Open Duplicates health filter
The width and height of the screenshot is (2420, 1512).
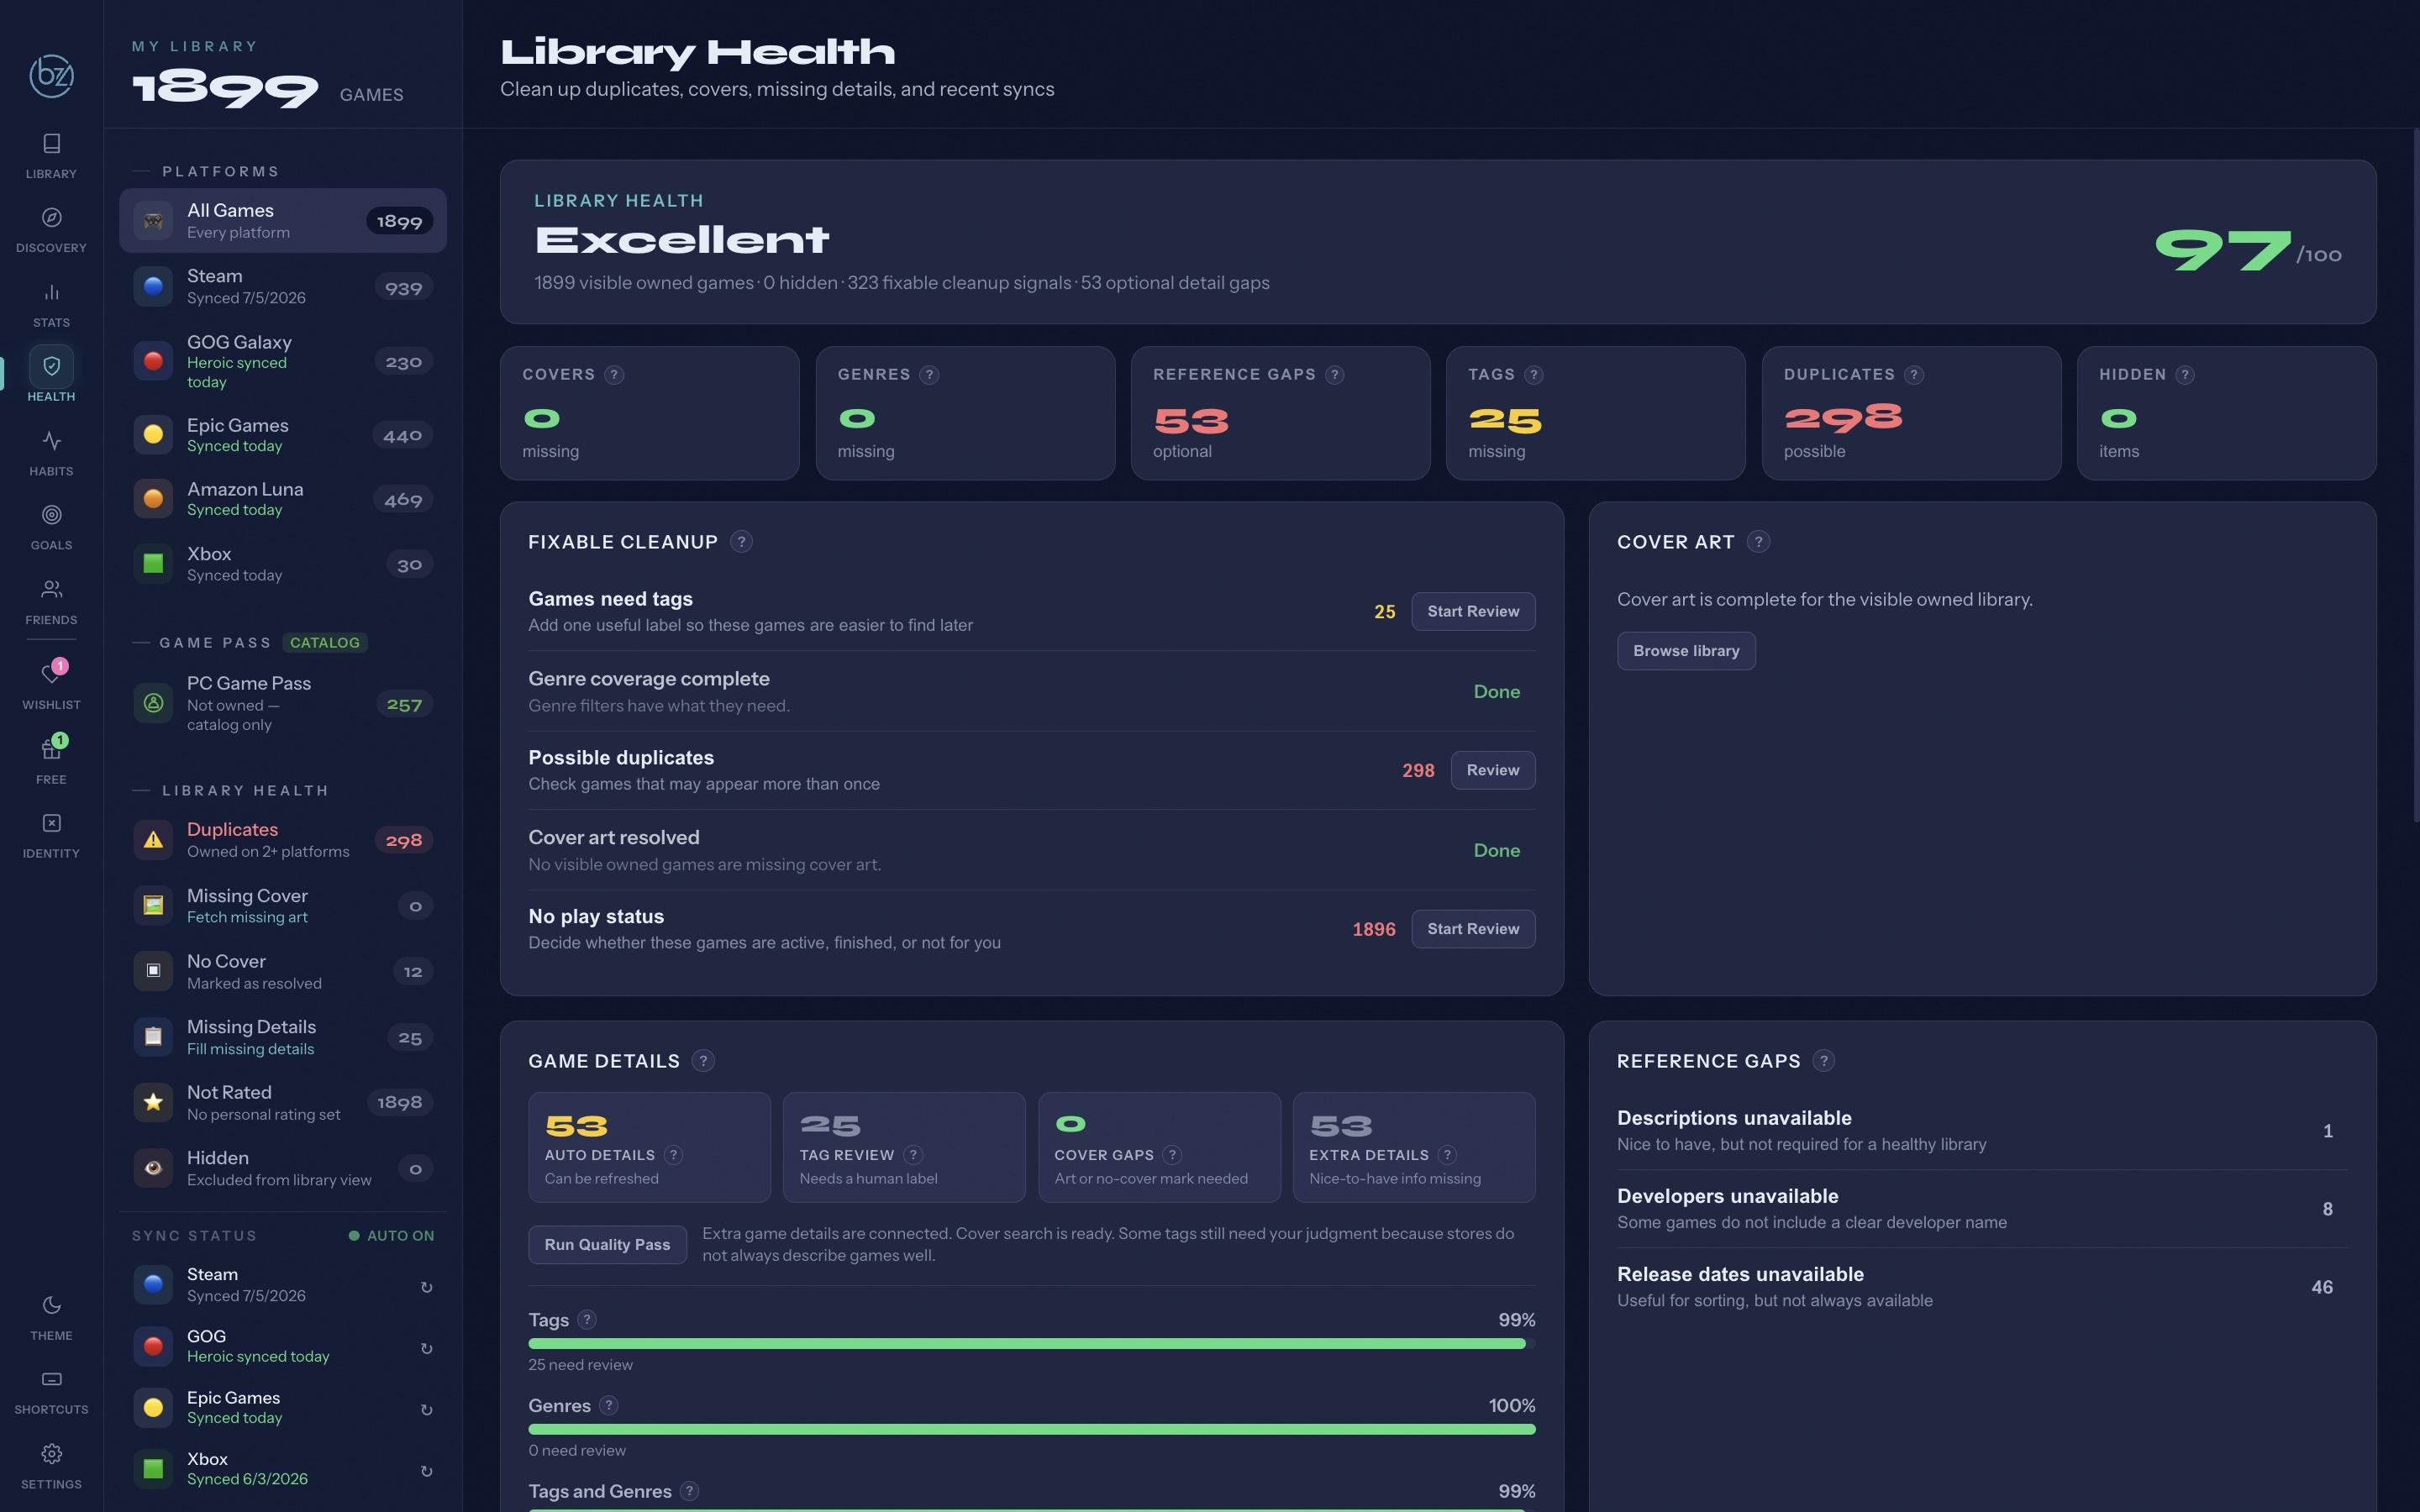click(283, 840)
